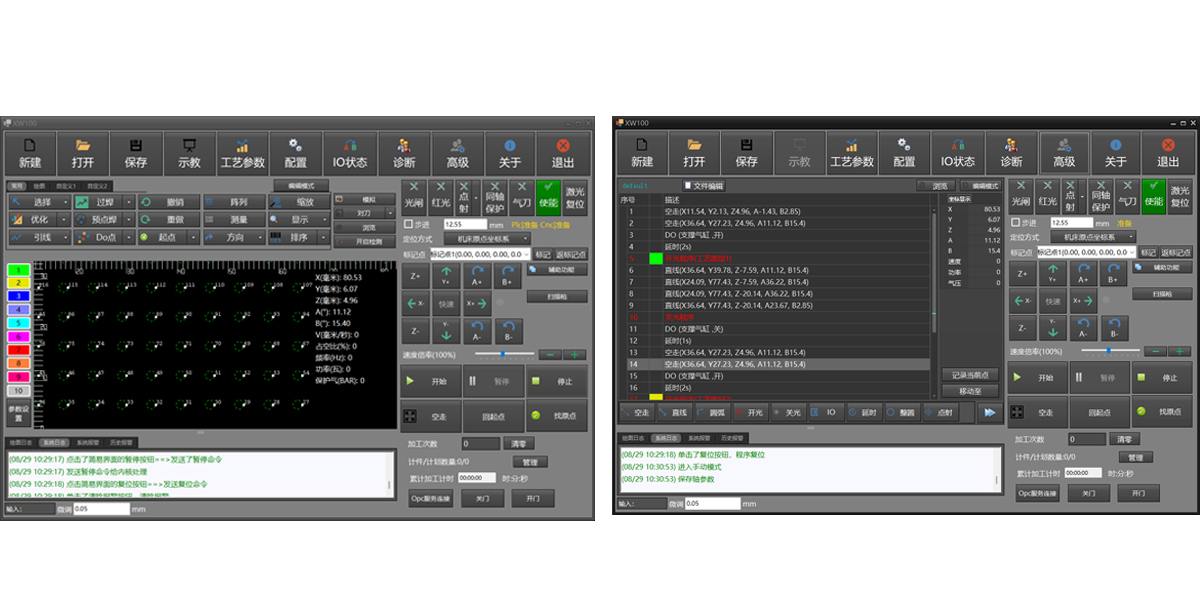Click Opc服务连接 in the right window
Viewport: 1200px width, 600px height.
(1037, 493)
